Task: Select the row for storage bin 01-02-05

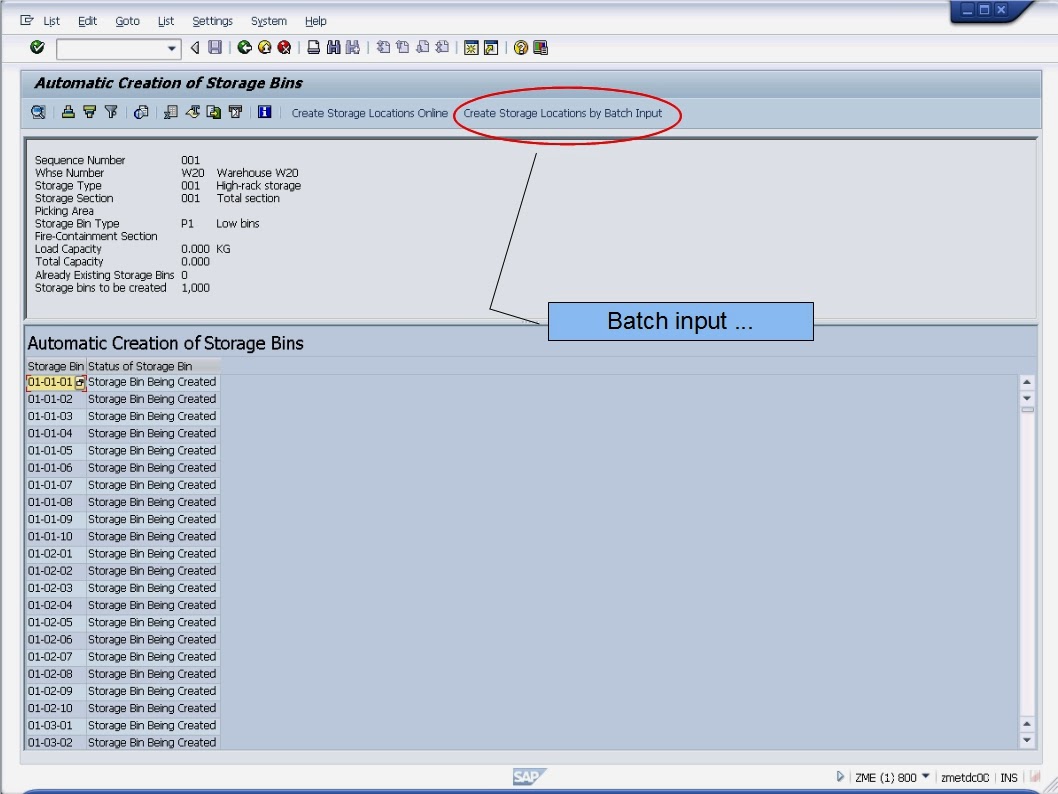Action: pyautogui.click(x=57, y=622)
